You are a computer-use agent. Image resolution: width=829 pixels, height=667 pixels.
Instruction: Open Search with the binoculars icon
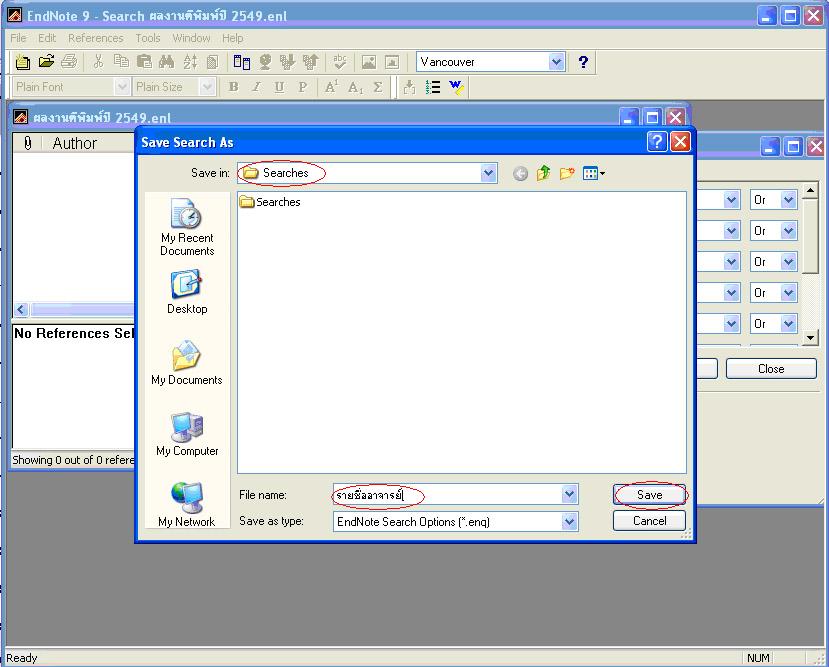pyautogui.click(x=167, y=62)
